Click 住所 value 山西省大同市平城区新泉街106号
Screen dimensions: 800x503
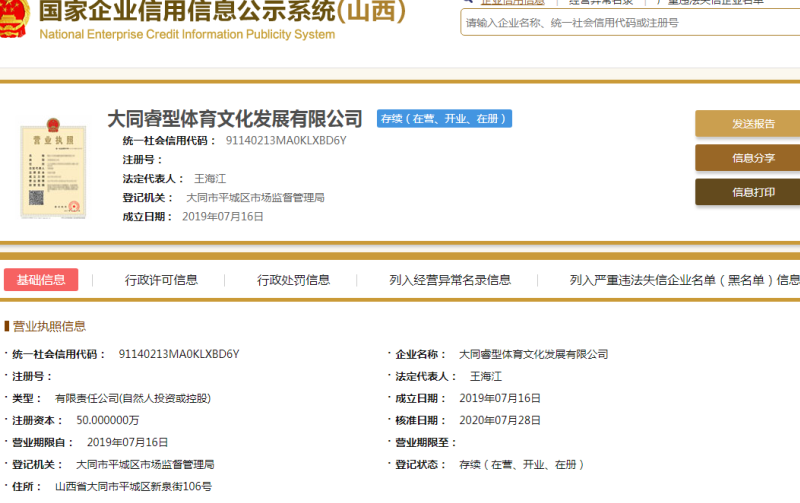tap(133, 487)
